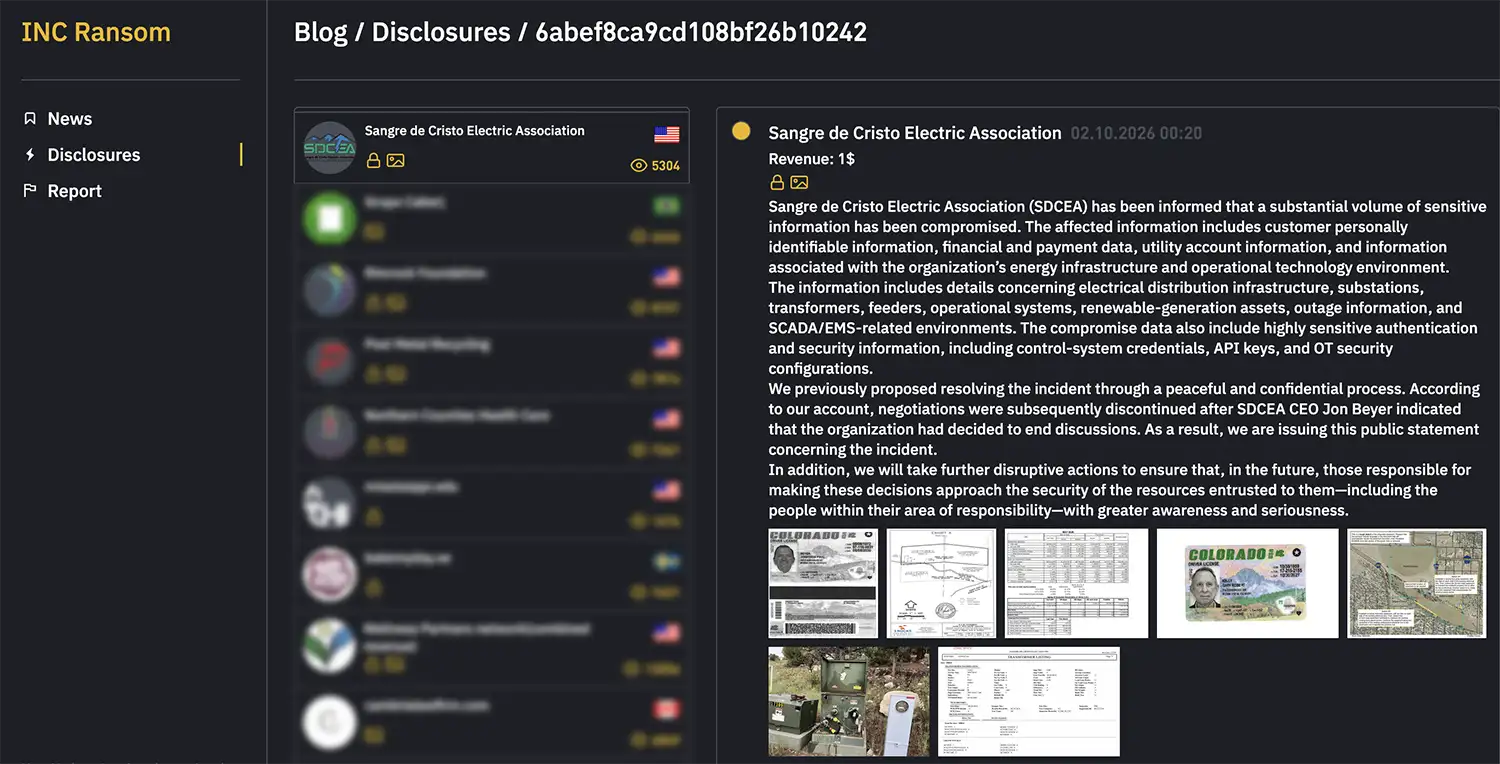Click US flag icon on Sangre de Cristo card
Image resolution: width=1500 pixels, height=764 pixels.
(x=667, y=134)
